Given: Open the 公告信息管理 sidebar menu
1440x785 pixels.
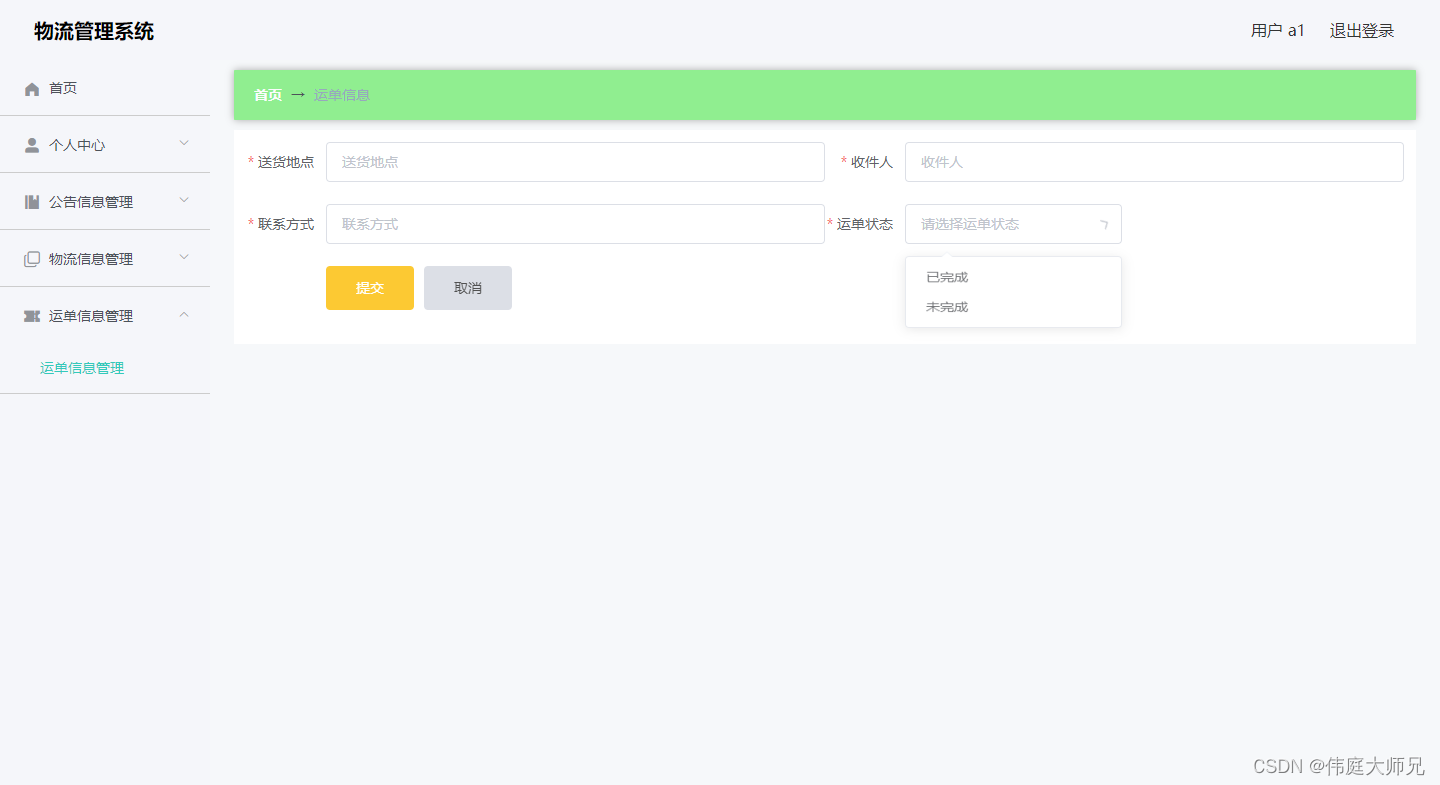Looking at the screenshot, I should pyautogui.click(x=105, y=202).
